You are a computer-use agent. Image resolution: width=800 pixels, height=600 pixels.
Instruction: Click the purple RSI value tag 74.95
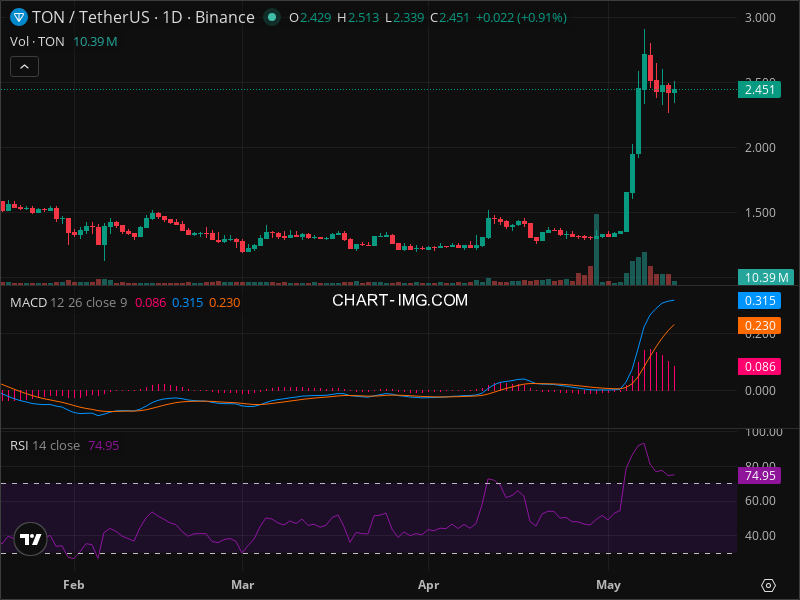click(x=759, y=476)
